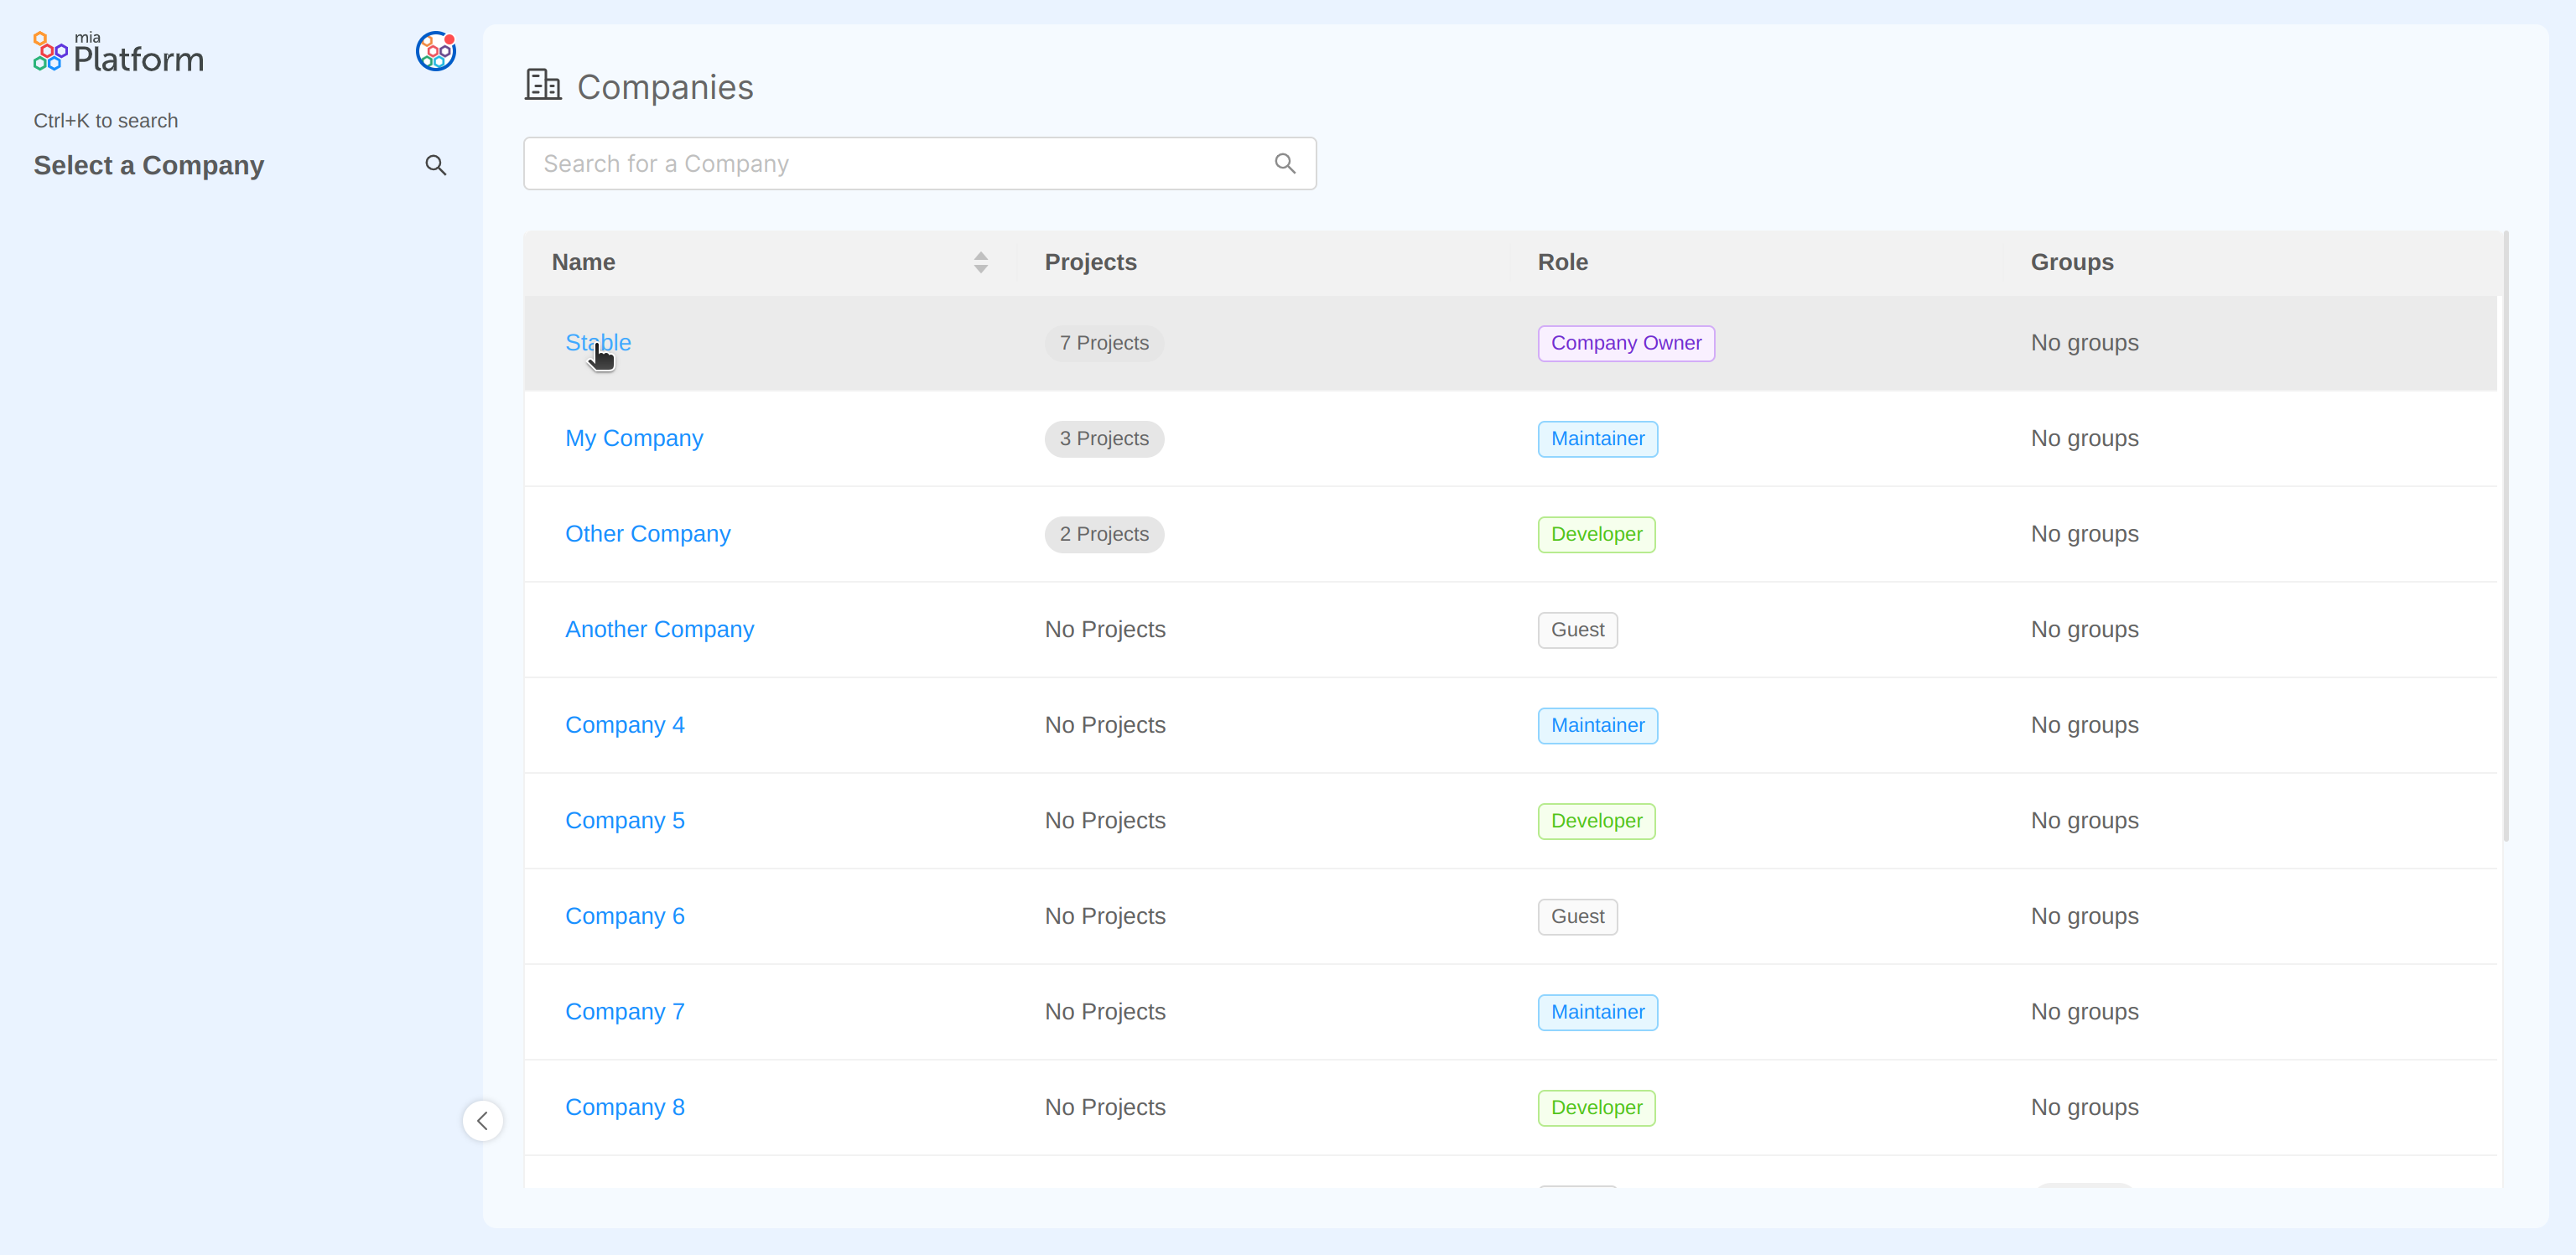Click the sidebar search magnifier icon
The width and height of the screenshot is (2576, 1255).
coord(436,165)
